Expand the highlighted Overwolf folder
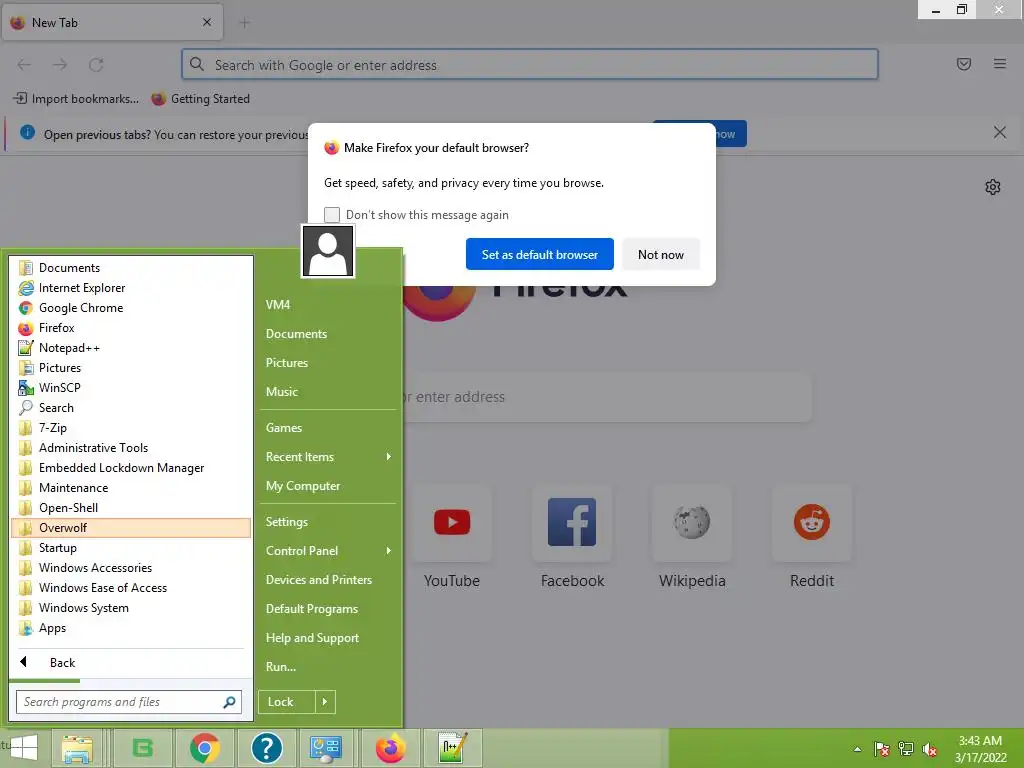Image resolution: width=1024 pixels, height=768 pixels. click(131, 528)
